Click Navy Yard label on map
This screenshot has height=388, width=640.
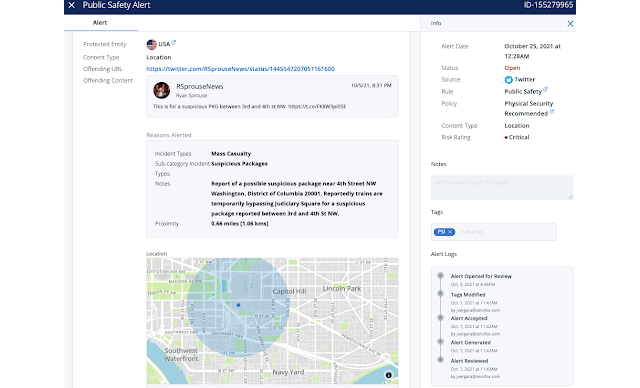(x=288, y=372)
